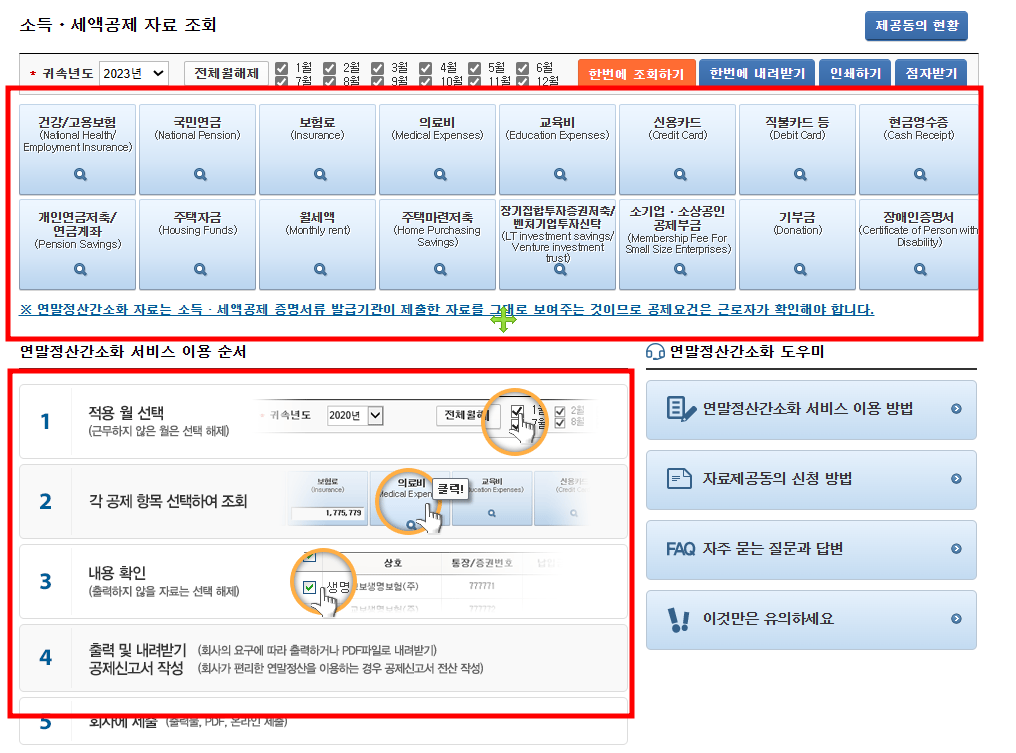This screenshot has height=753, width=1016.
Task: Toggle the 12월 checkbox
Action: tap(522, 82)
